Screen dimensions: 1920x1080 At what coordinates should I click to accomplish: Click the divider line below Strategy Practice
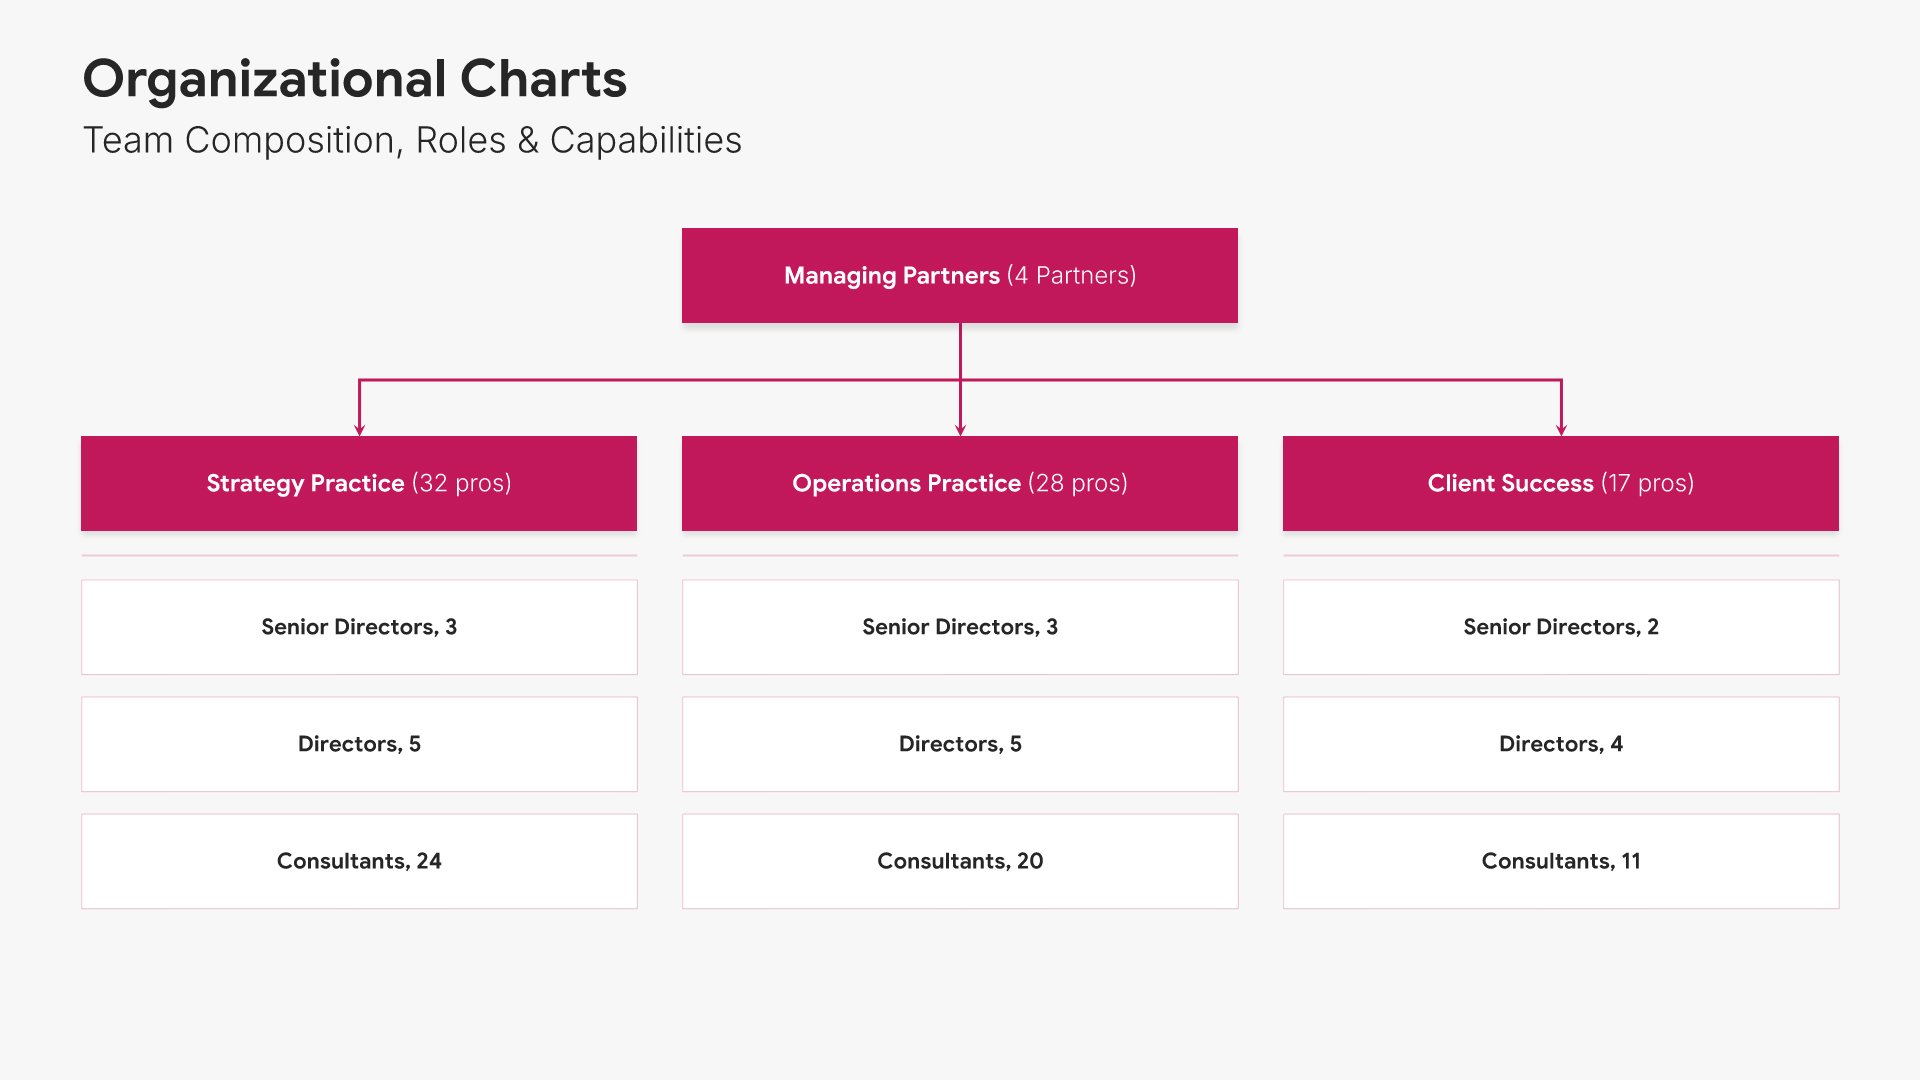[x=358, y=555]
